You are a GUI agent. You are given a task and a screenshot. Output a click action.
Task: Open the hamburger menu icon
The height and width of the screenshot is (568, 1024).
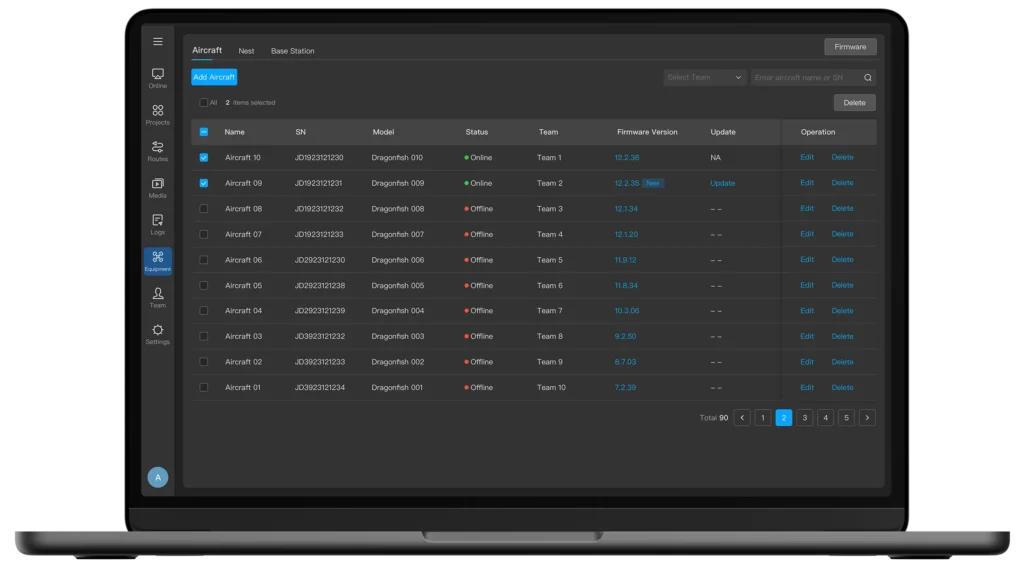click(x=157, y=42)
